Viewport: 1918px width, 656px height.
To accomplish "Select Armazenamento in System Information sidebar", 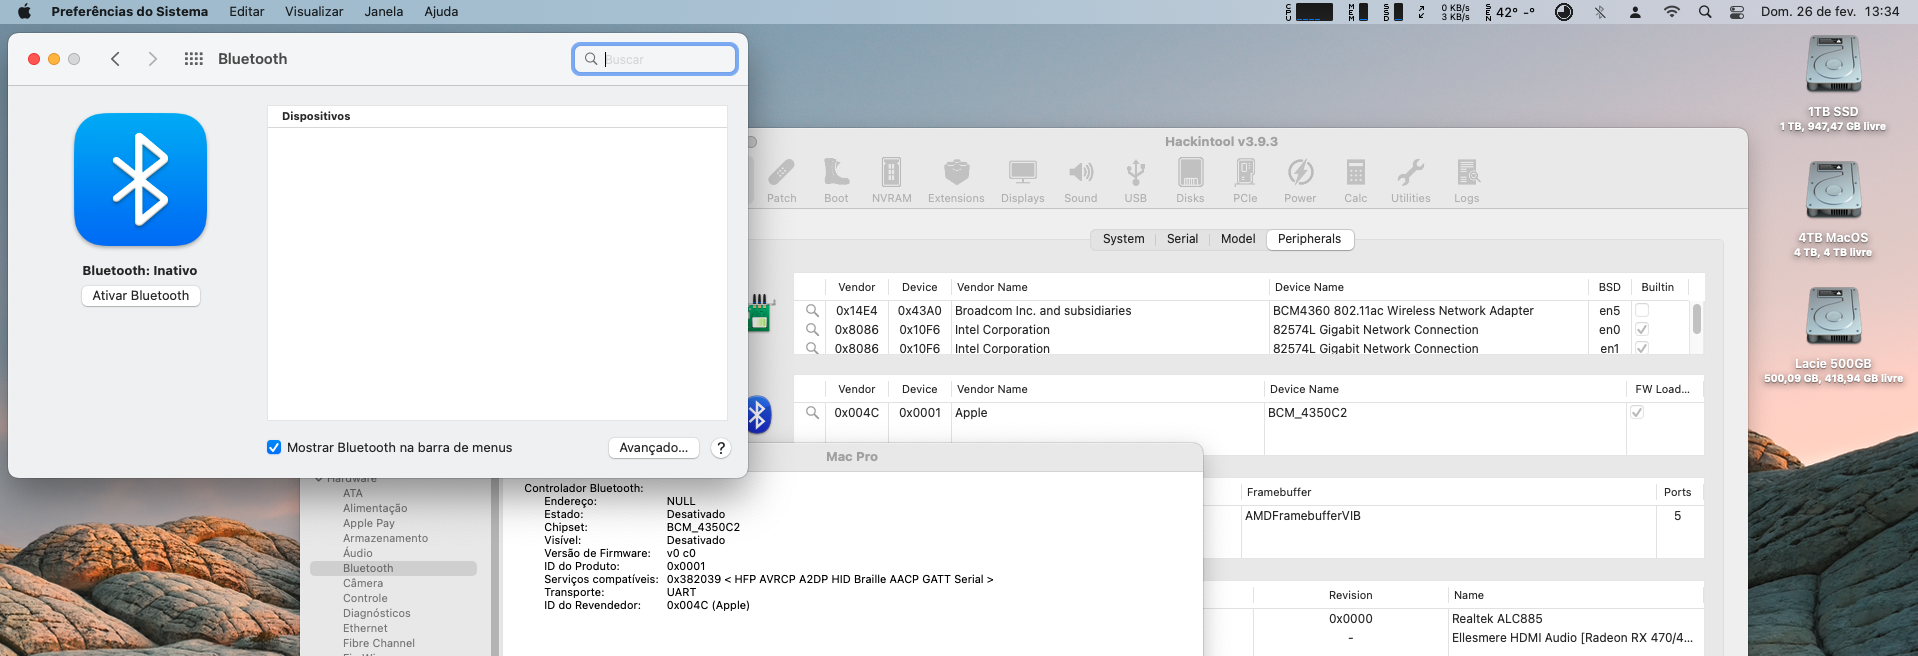I will coord(385,538).
